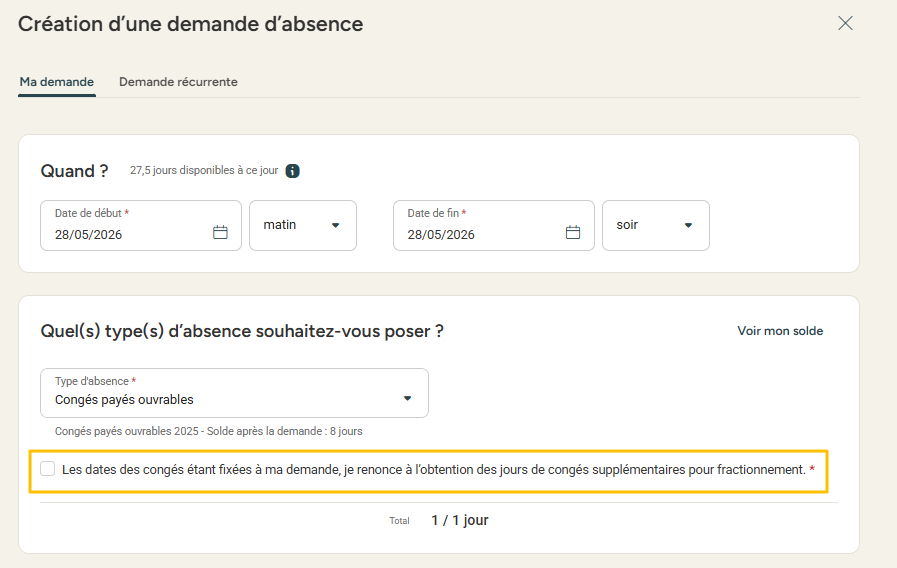Open the start date calendar icon
The image size is (897, 568).
coord(221,232)
